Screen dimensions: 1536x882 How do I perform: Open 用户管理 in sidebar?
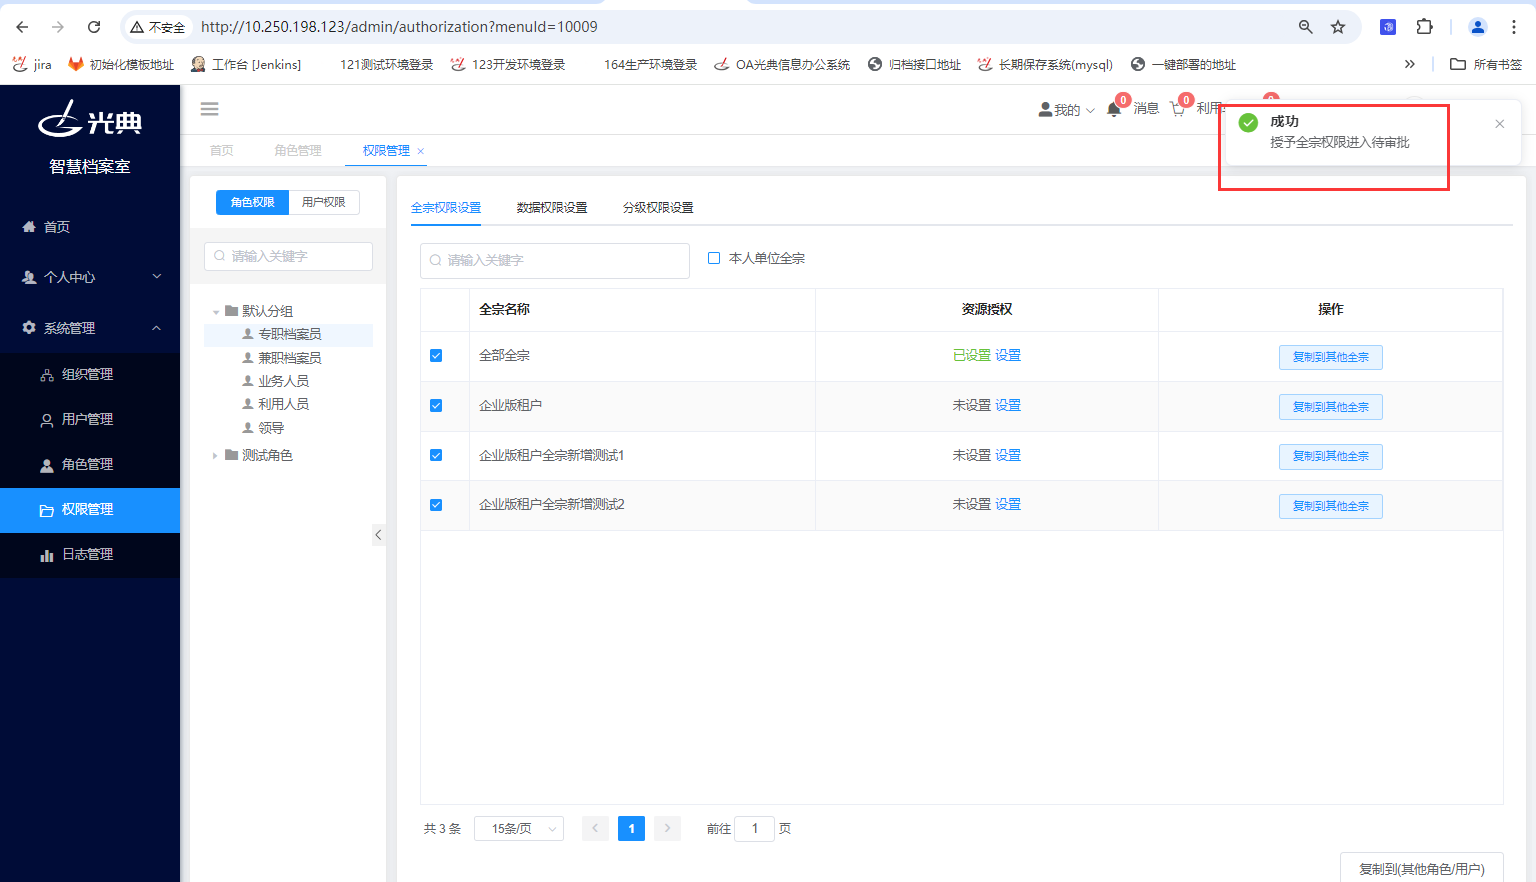click(90, 419)
